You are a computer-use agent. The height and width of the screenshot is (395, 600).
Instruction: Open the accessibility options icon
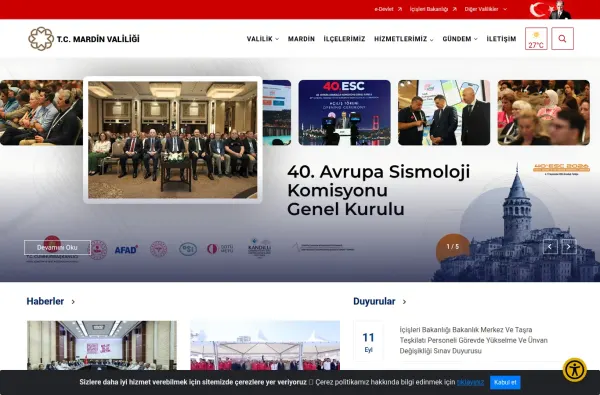(x=574, y=370)
